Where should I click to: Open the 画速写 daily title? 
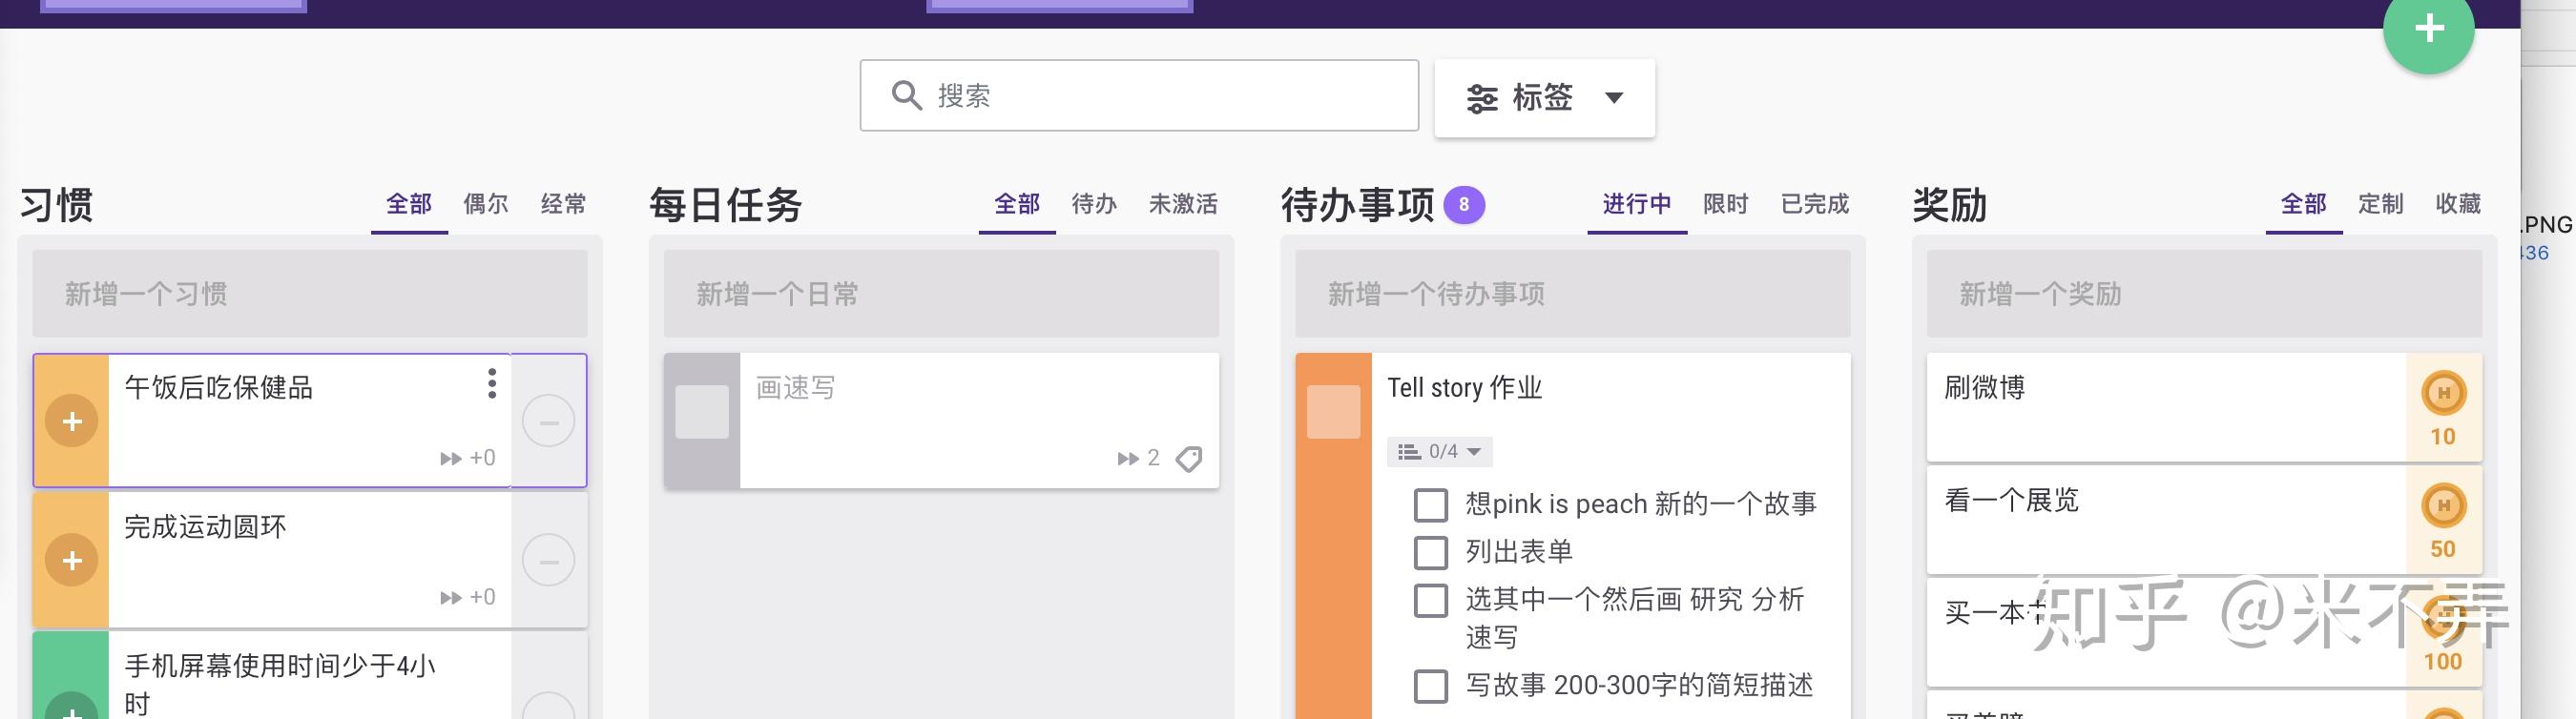[x=795, y=388]
